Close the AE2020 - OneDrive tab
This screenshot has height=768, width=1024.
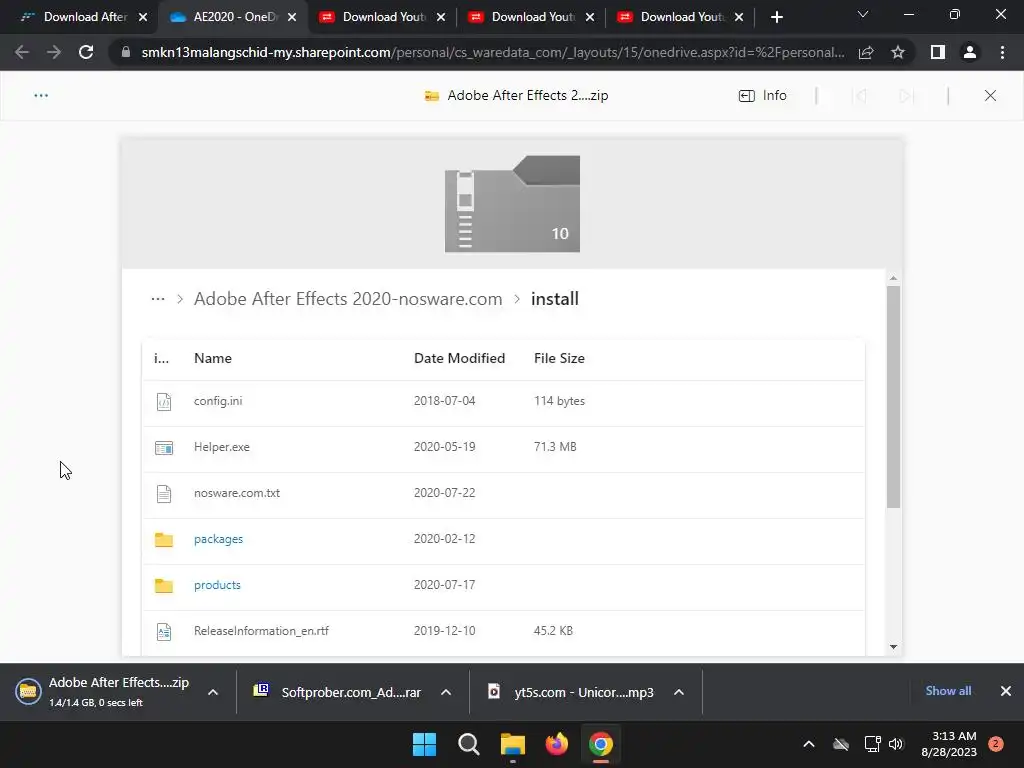tap(292, 17)
